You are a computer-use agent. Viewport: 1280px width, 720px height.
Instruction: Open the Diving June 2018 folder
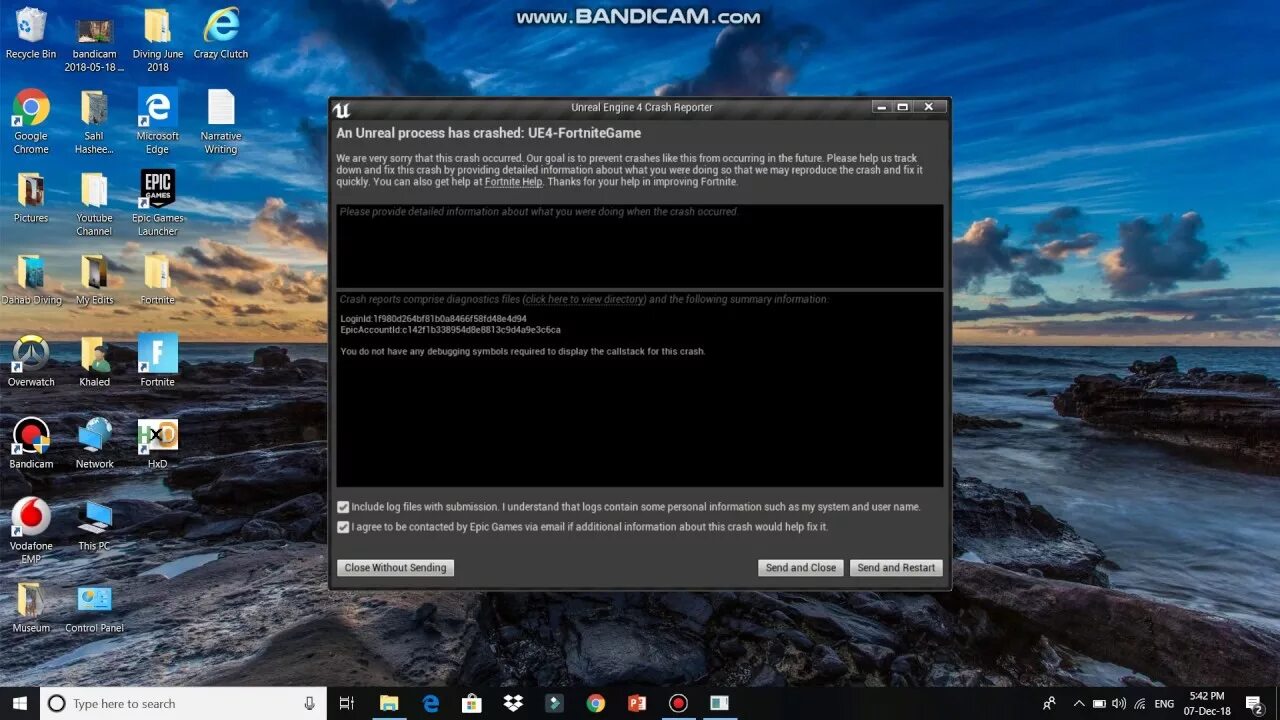(x=157, y=40)
